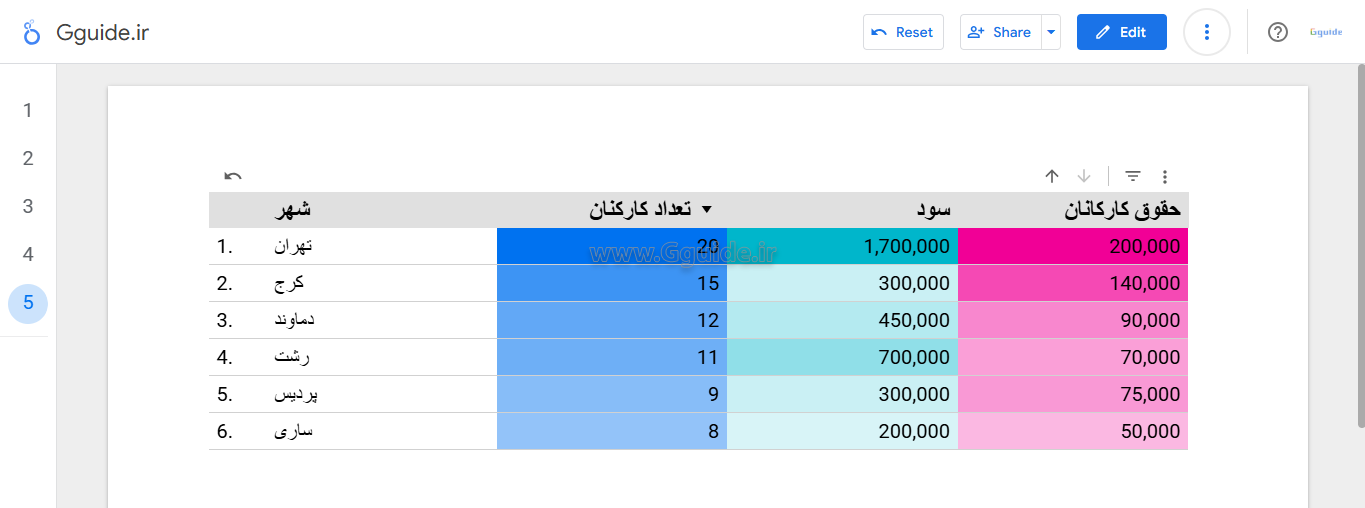The image size is (1365, 508).
Task: Open the header more options button
Action: [1207, 32]
